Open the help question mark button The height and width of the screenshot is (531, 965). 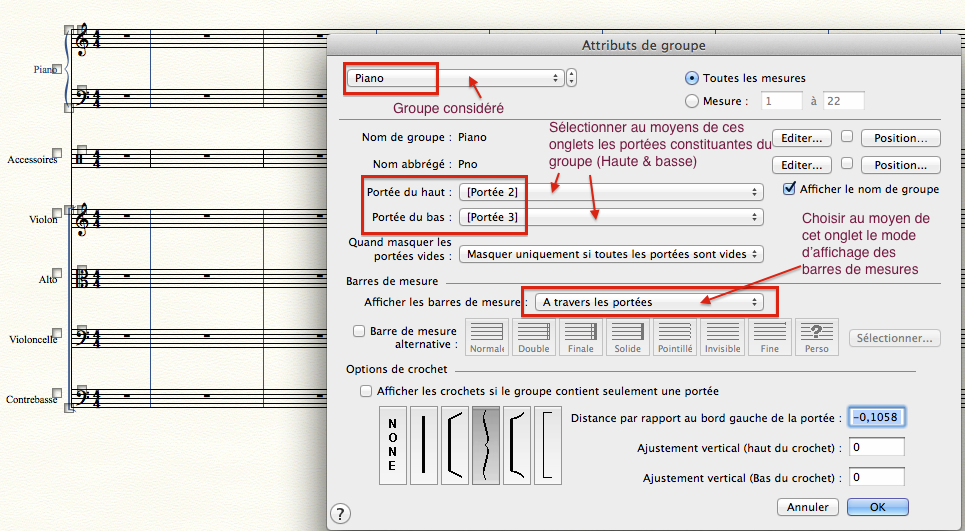pos(341,513)
